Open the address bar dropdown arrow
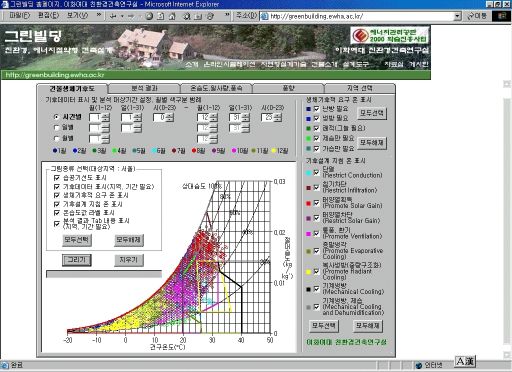The width and height of the screenshot is (512, 372). point(458,16)
